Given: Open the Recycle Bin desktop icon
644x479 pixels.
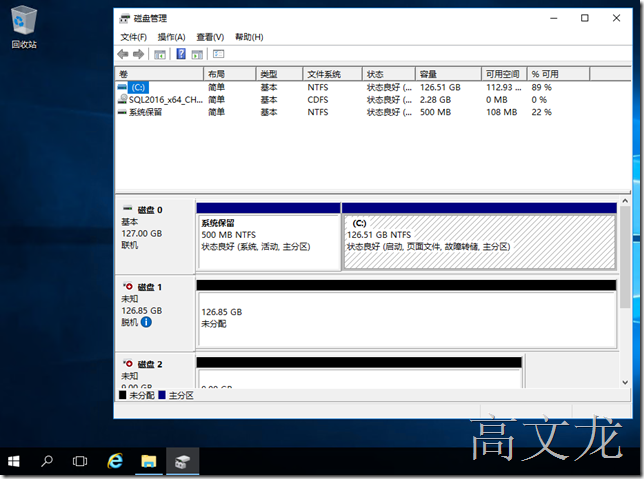Looking at the screenshot, I should click(x=24, y=28).
